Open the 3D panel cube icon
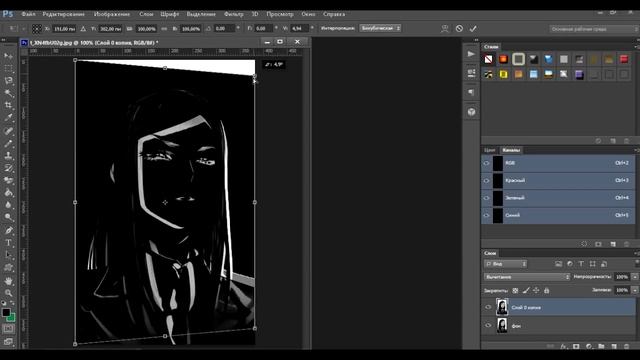This screenshot has width=640, height=360. pyautogui.click(x=471, y=112)
